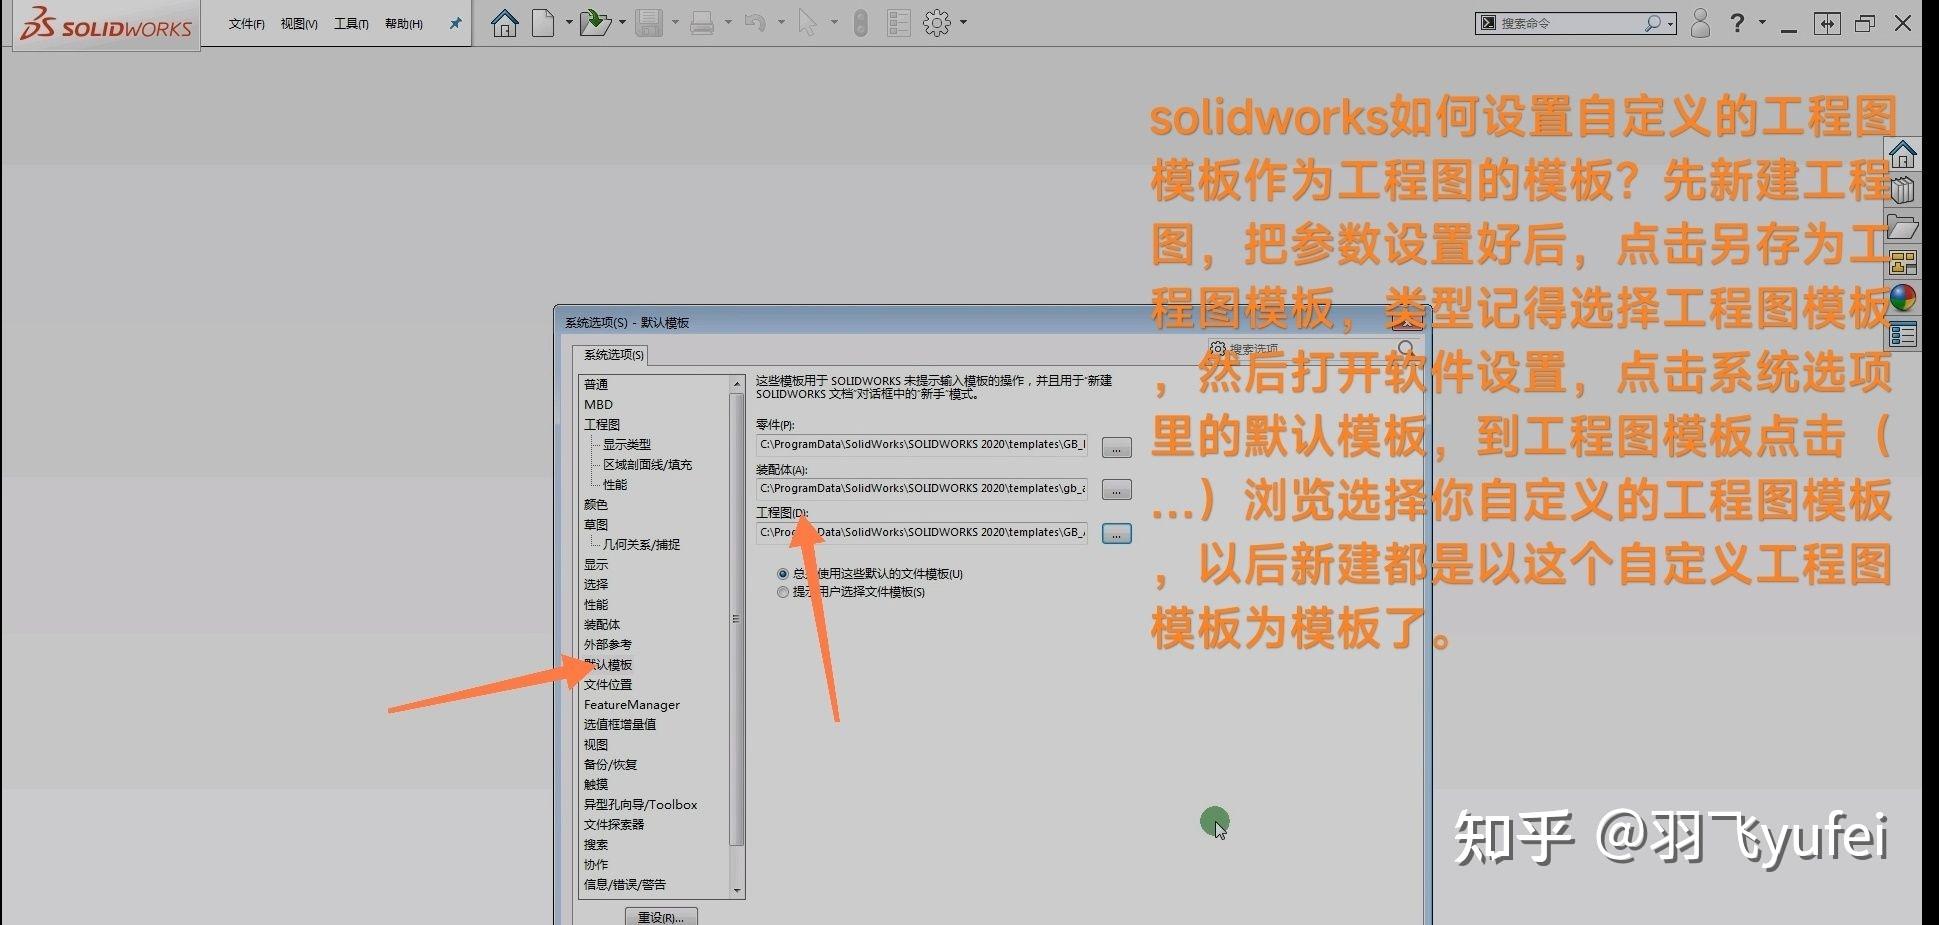Expand the Save dropdown arrow
The width and height of the screenshot is (1939, 925).
[675, 23]
